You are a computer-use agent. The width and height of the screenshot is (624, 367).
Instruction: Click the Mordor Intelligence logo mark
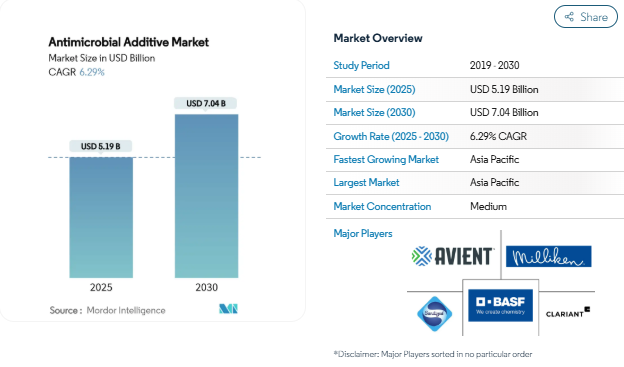point(228,308)
